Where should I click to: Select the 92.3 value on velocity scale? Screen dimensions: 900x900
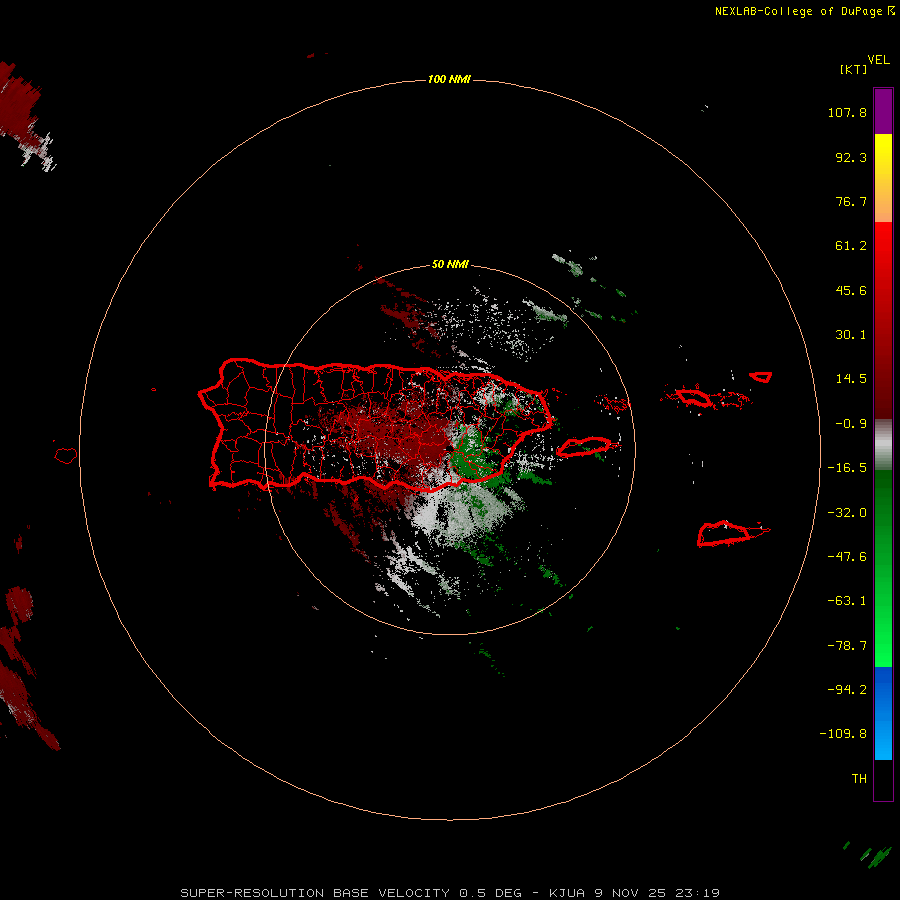(x=851, y=157)
